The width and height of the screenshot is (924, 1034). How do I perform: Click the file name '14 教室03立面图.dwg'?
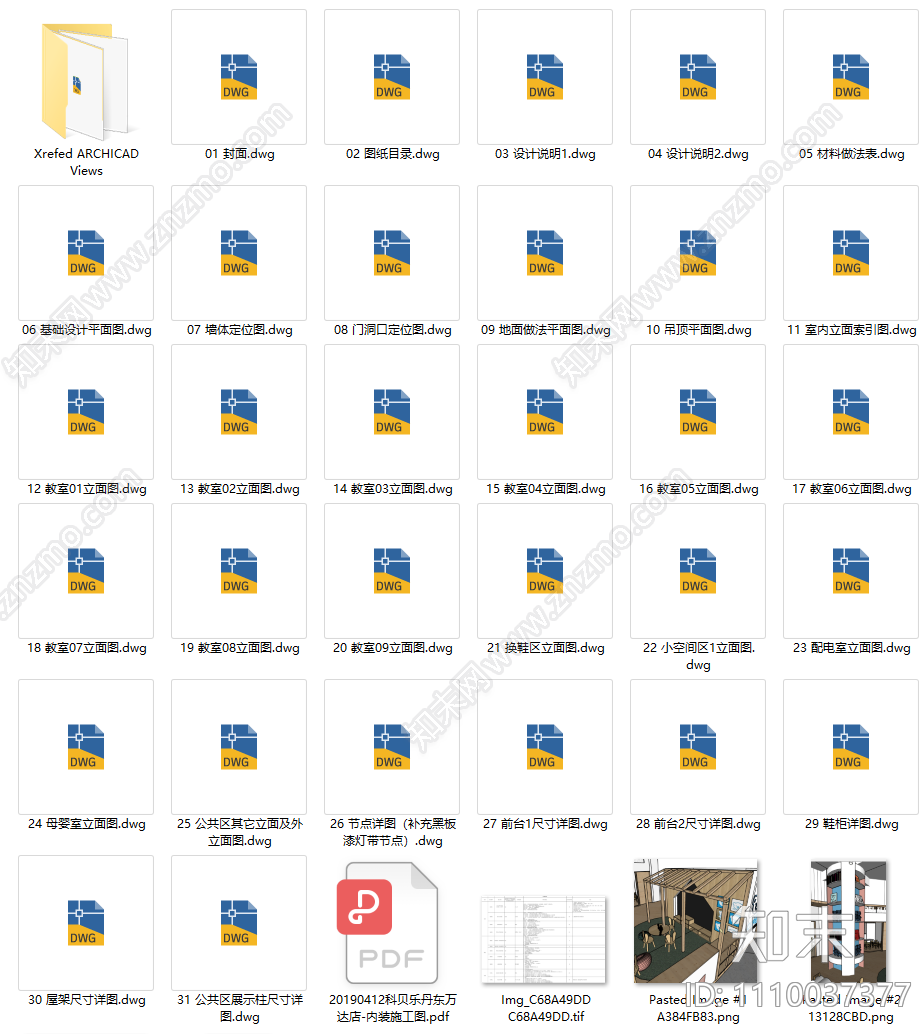pyautogui.click(x=392, y=489)
